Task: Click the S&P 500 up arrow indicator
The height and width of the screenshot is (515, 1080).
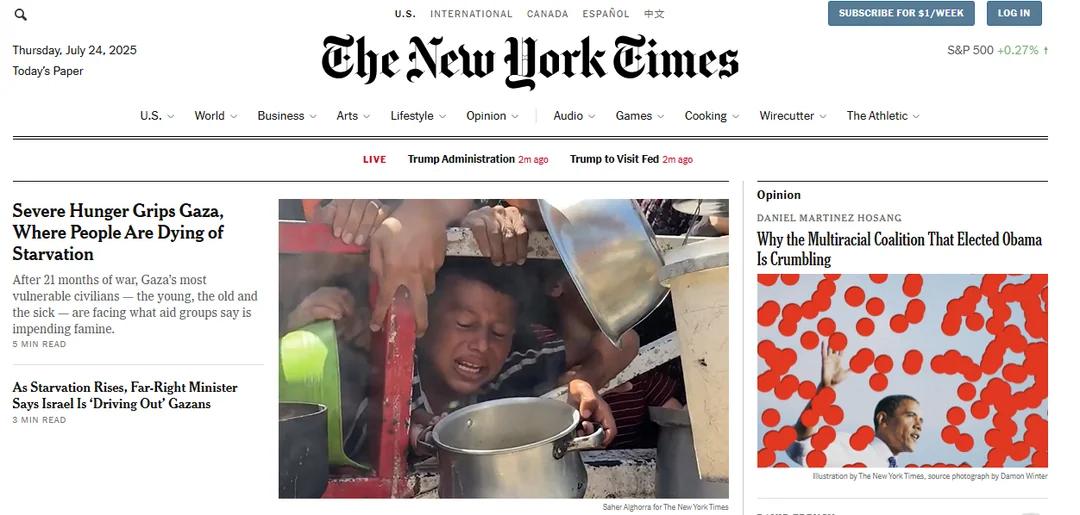Action: click(1046, 50)
